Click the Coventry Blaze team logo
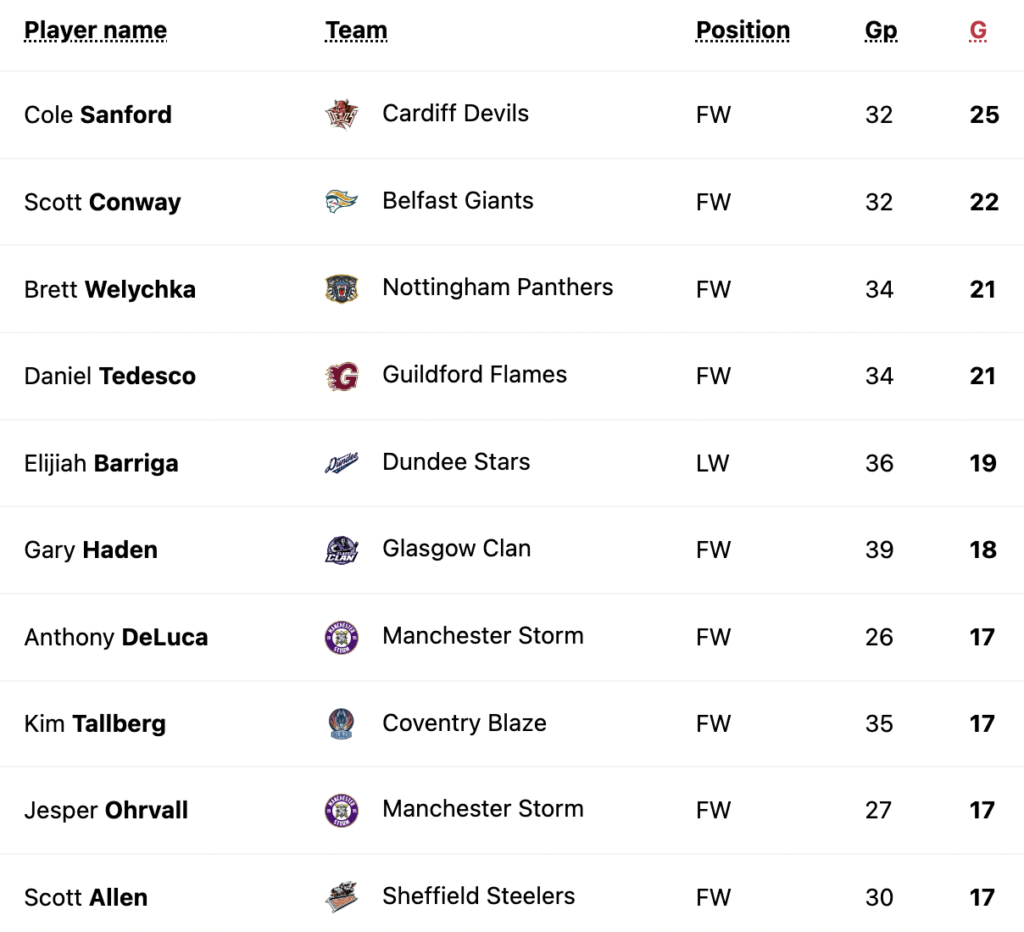The width and height of the screenshot is (1024, 932). pos(341,724)
